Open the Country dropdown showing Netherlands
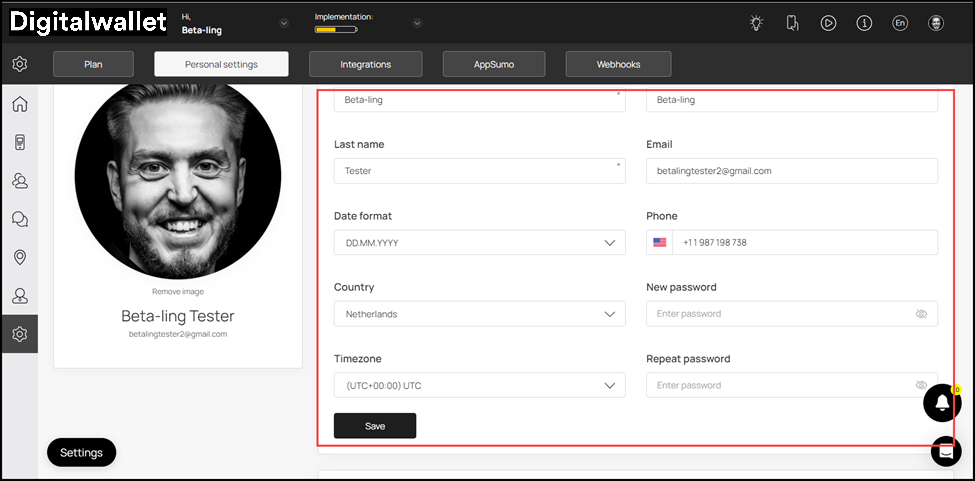Screen dimensions: 975x481 coord(479,314)
